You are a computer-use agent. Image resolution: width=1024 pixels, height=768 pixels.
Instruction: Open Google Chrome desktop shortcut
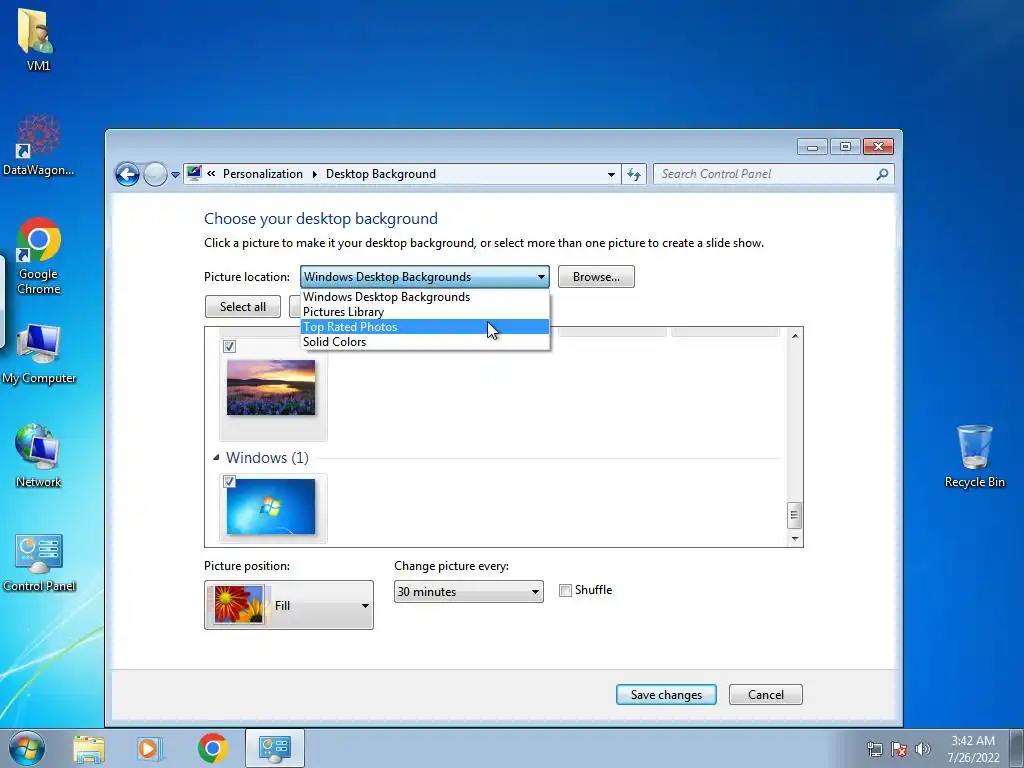pyautogui.click(x=38, y=256)
